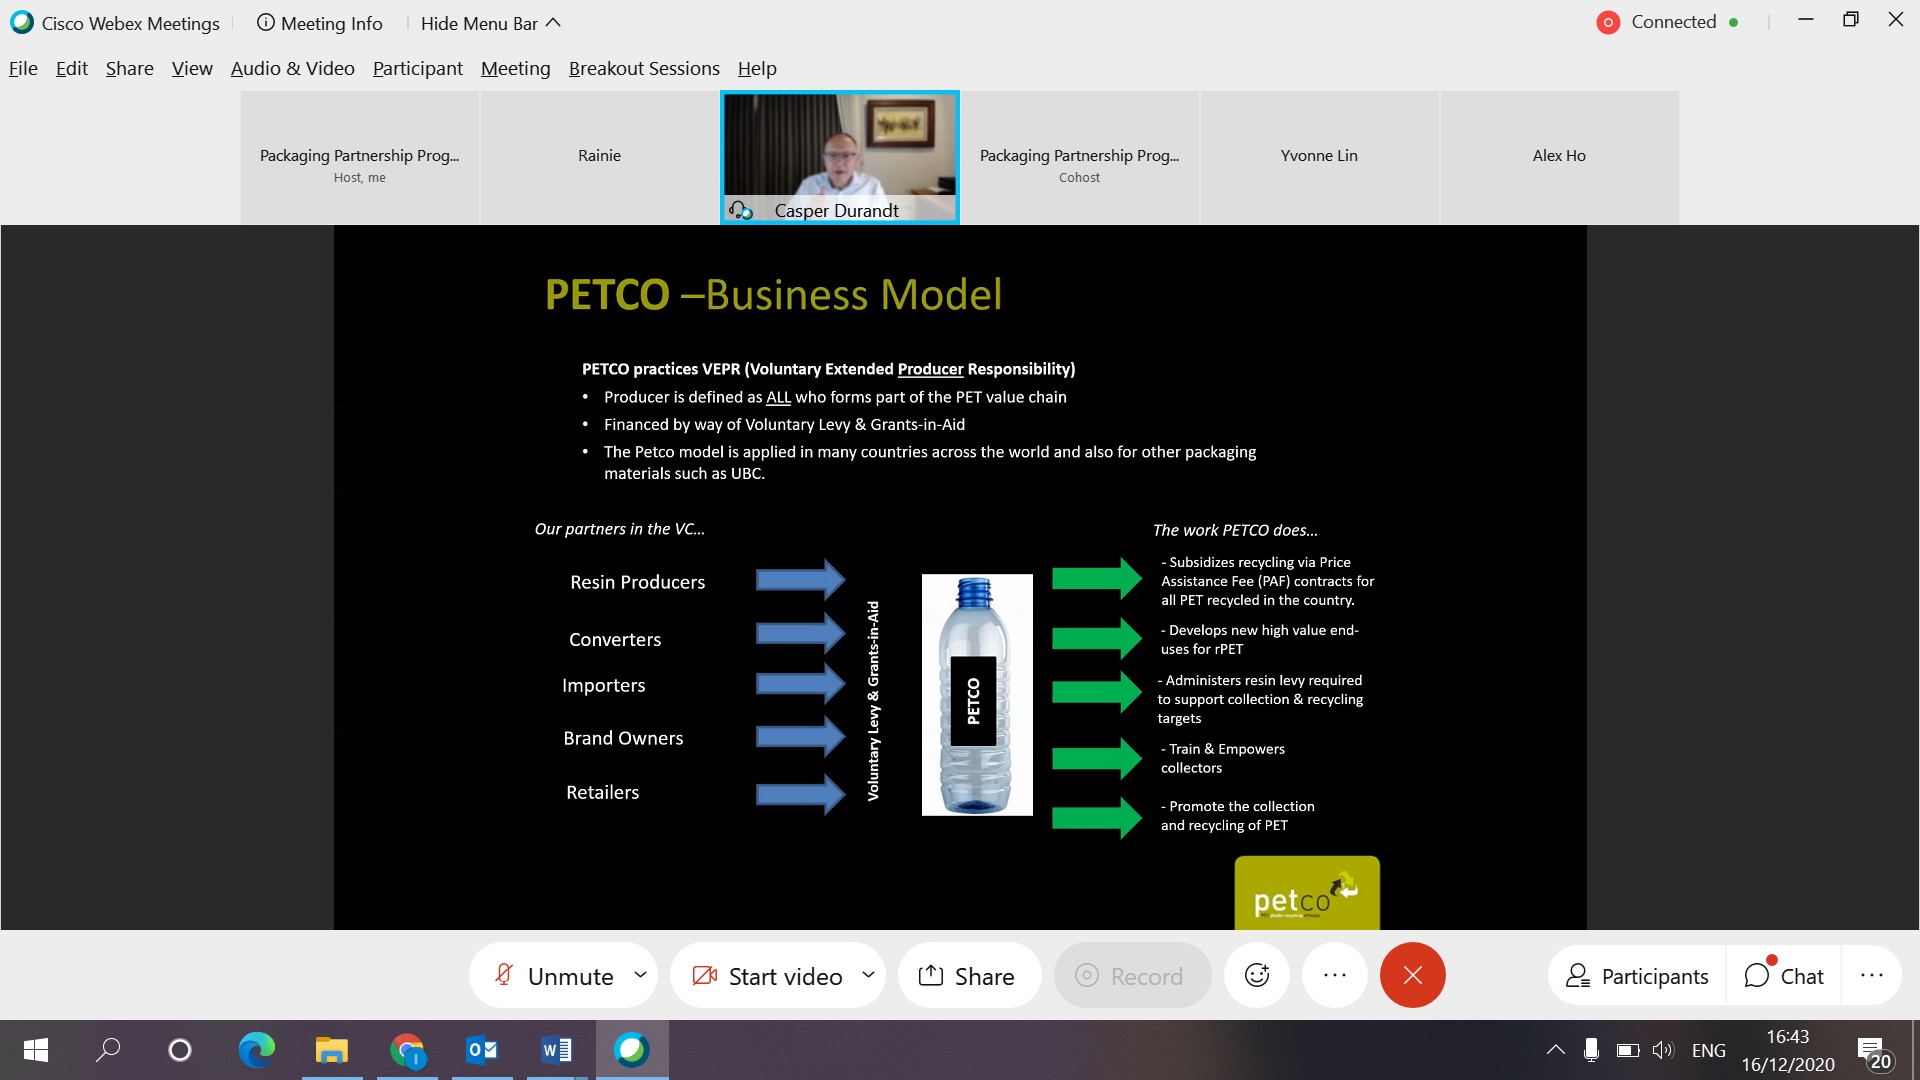Open Google Chrome from taskbar
The height and width of the screenshot is (1080, 1920).
click(x=407, y=1050)
